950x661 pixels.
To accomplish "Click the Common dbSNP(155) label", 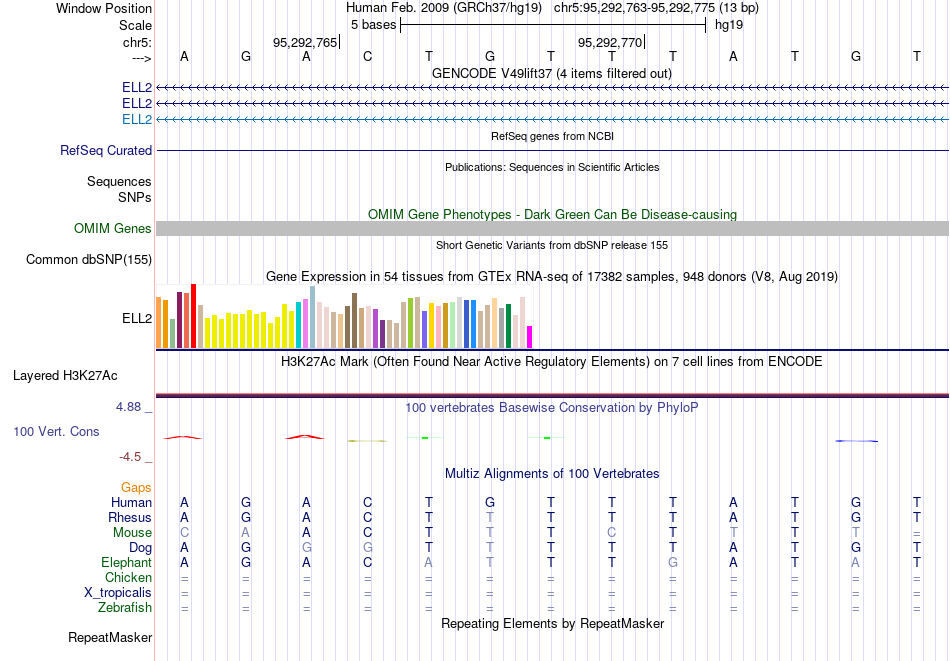I will [x=89, y=259].
